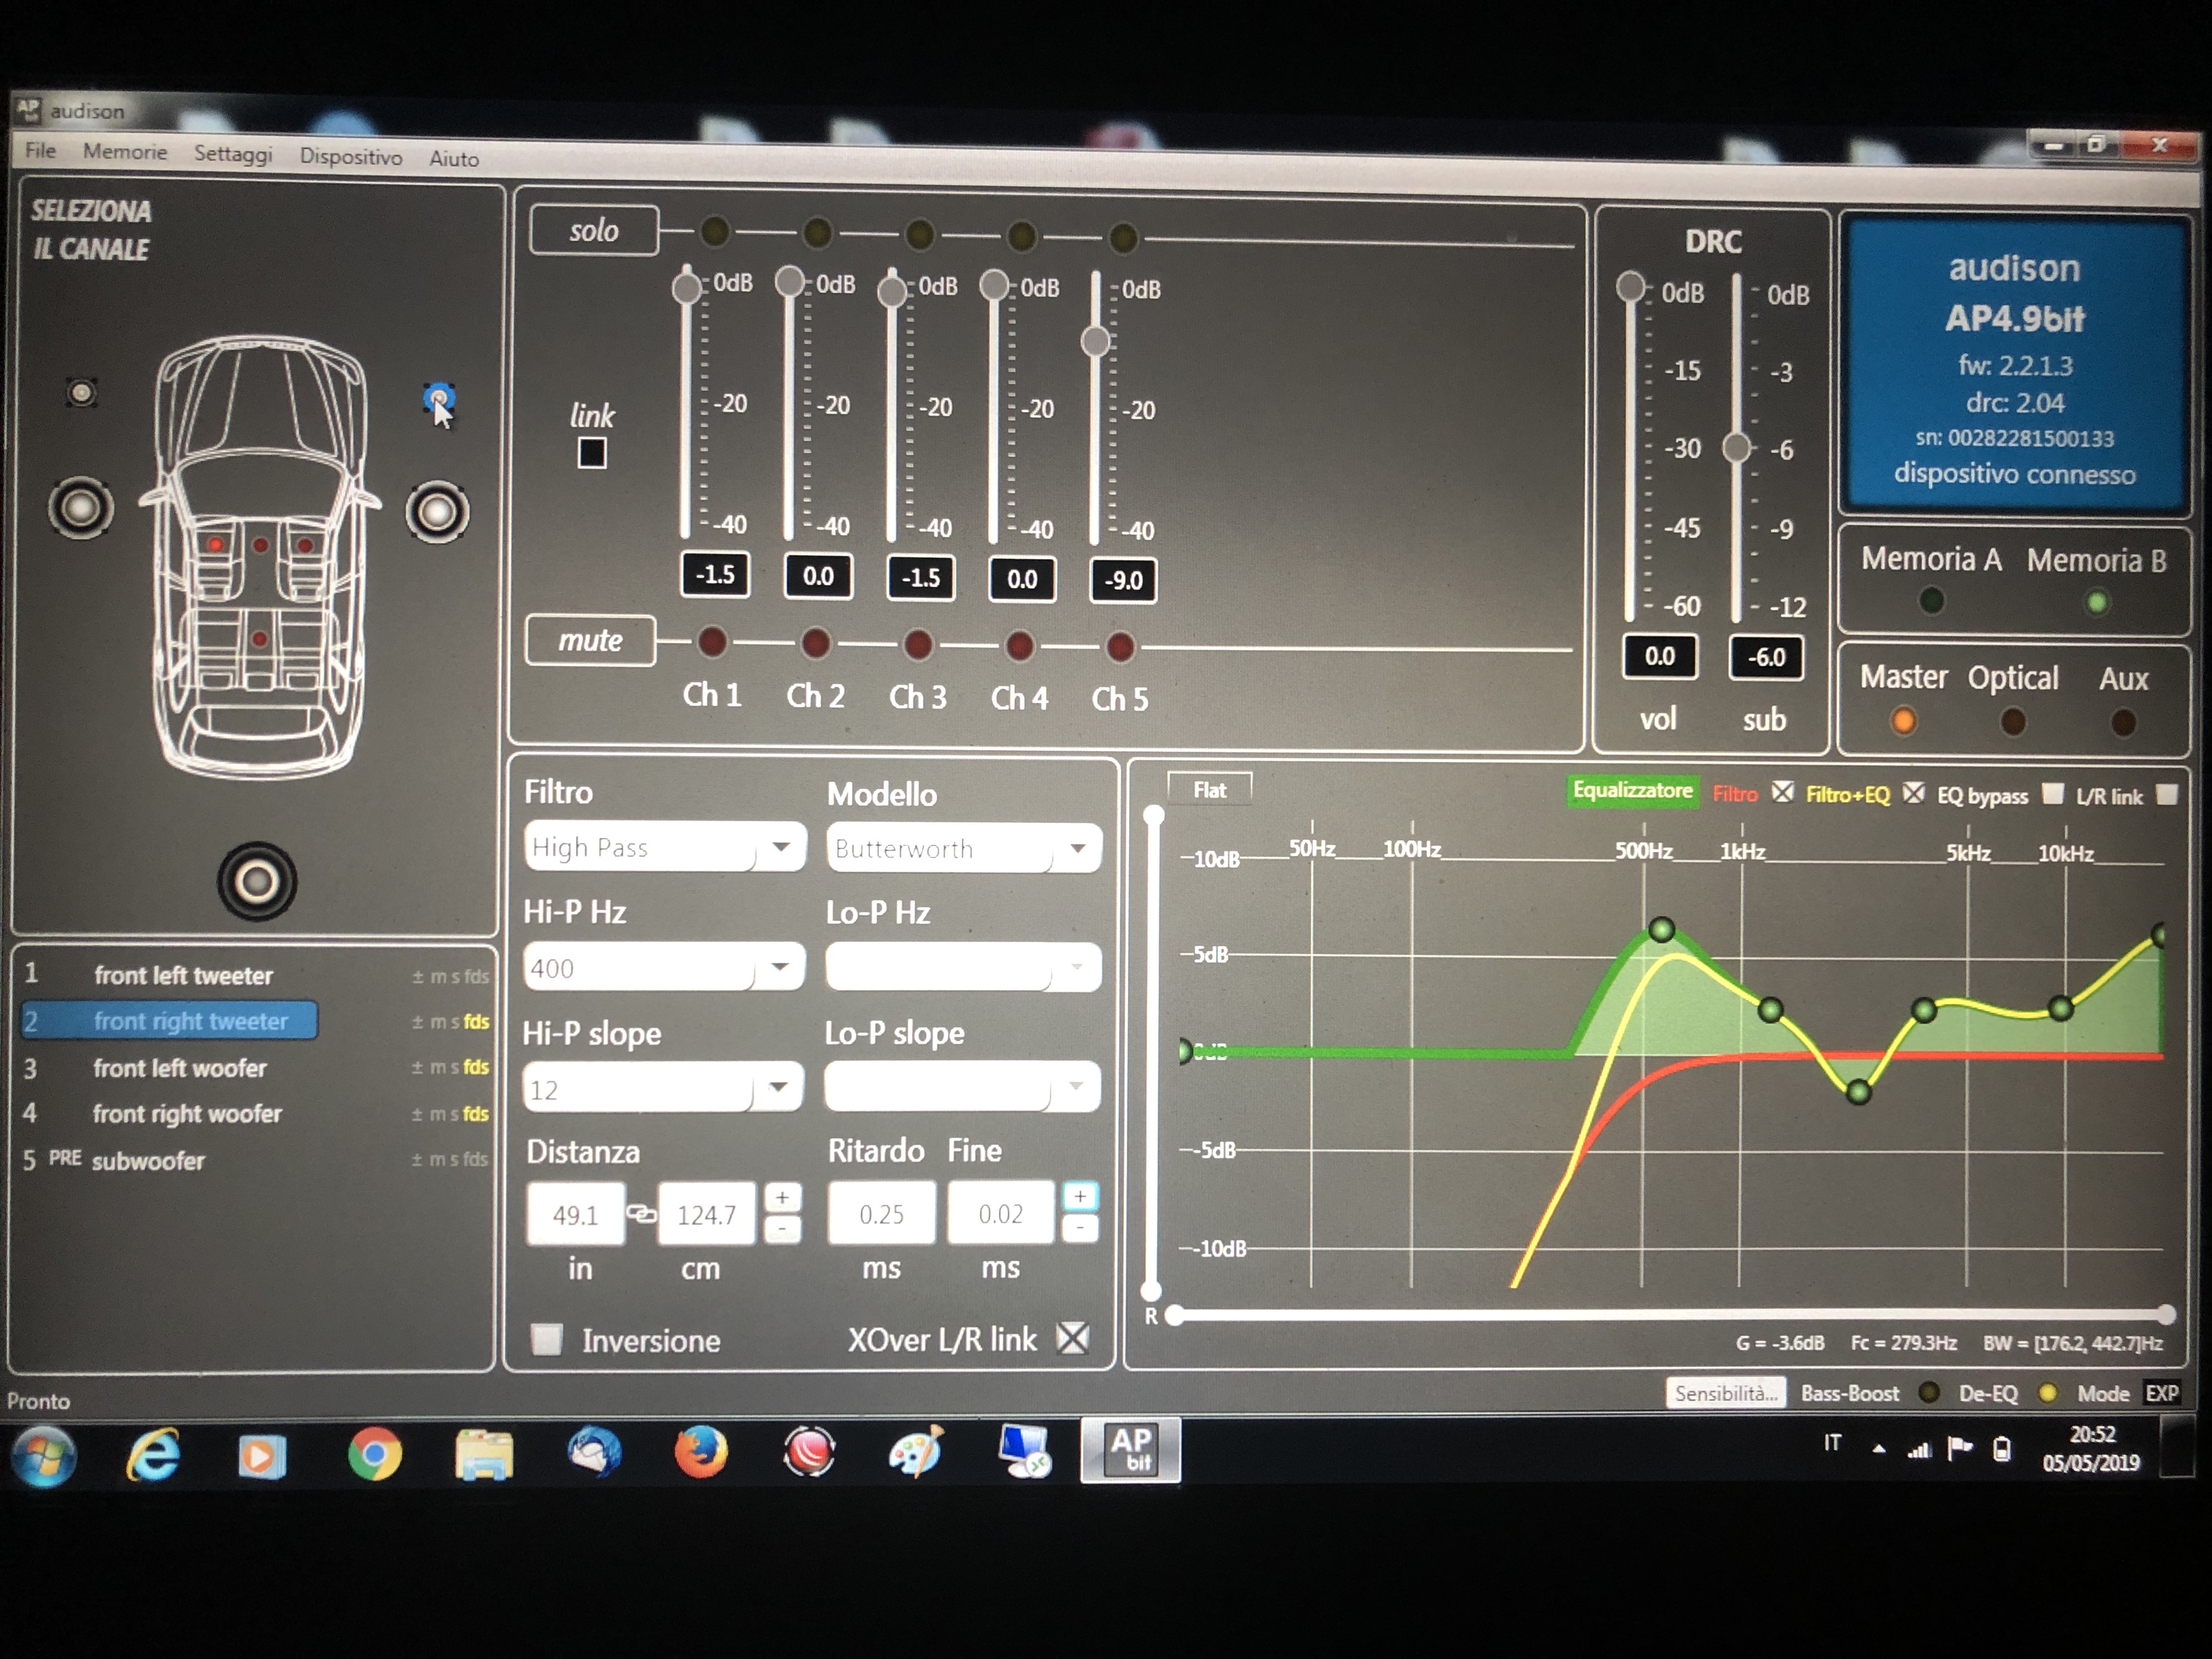Mute channel Ch 1

click(712, 642)
